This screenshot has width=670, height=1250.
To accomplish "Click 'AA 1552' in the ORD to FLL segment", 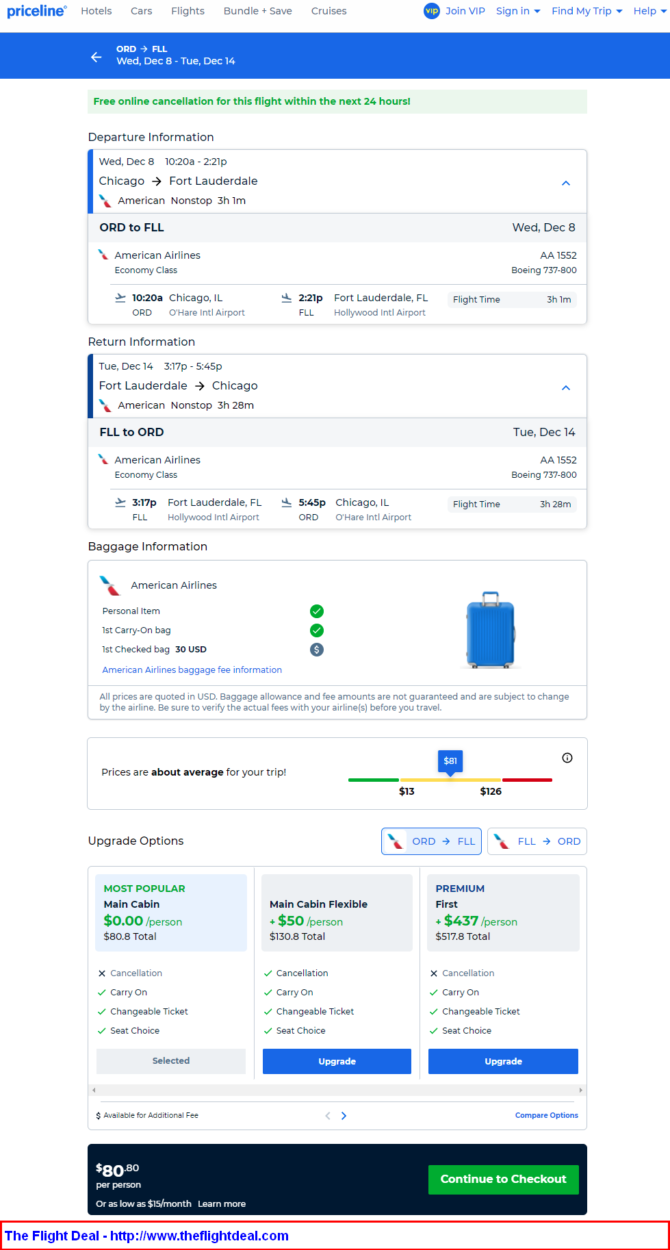I will pyautogui.click(x=558, y=255).
